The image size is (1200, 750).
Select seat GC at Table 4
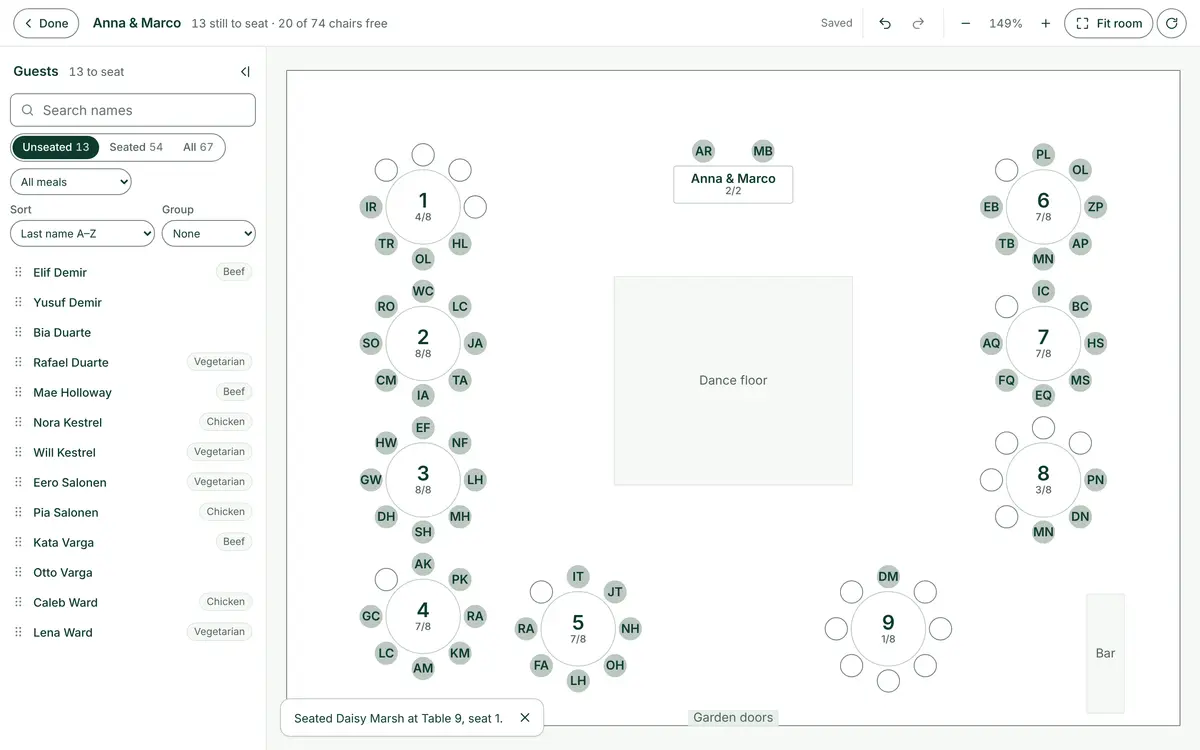371,616
